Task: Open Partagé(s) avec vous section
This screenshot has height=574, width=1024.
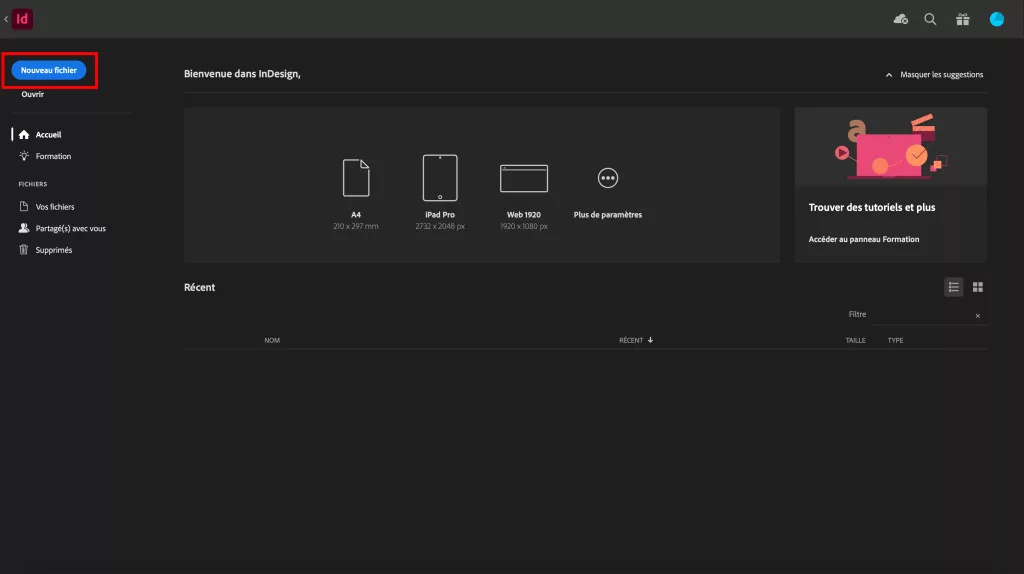Action: click(72, 228)
